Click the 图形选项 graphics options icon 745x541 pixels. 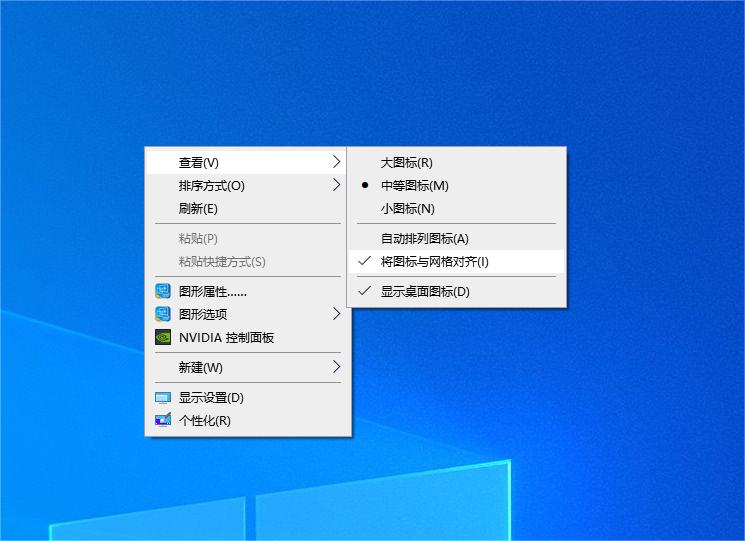pyautogui.click(x=163, y=315)
